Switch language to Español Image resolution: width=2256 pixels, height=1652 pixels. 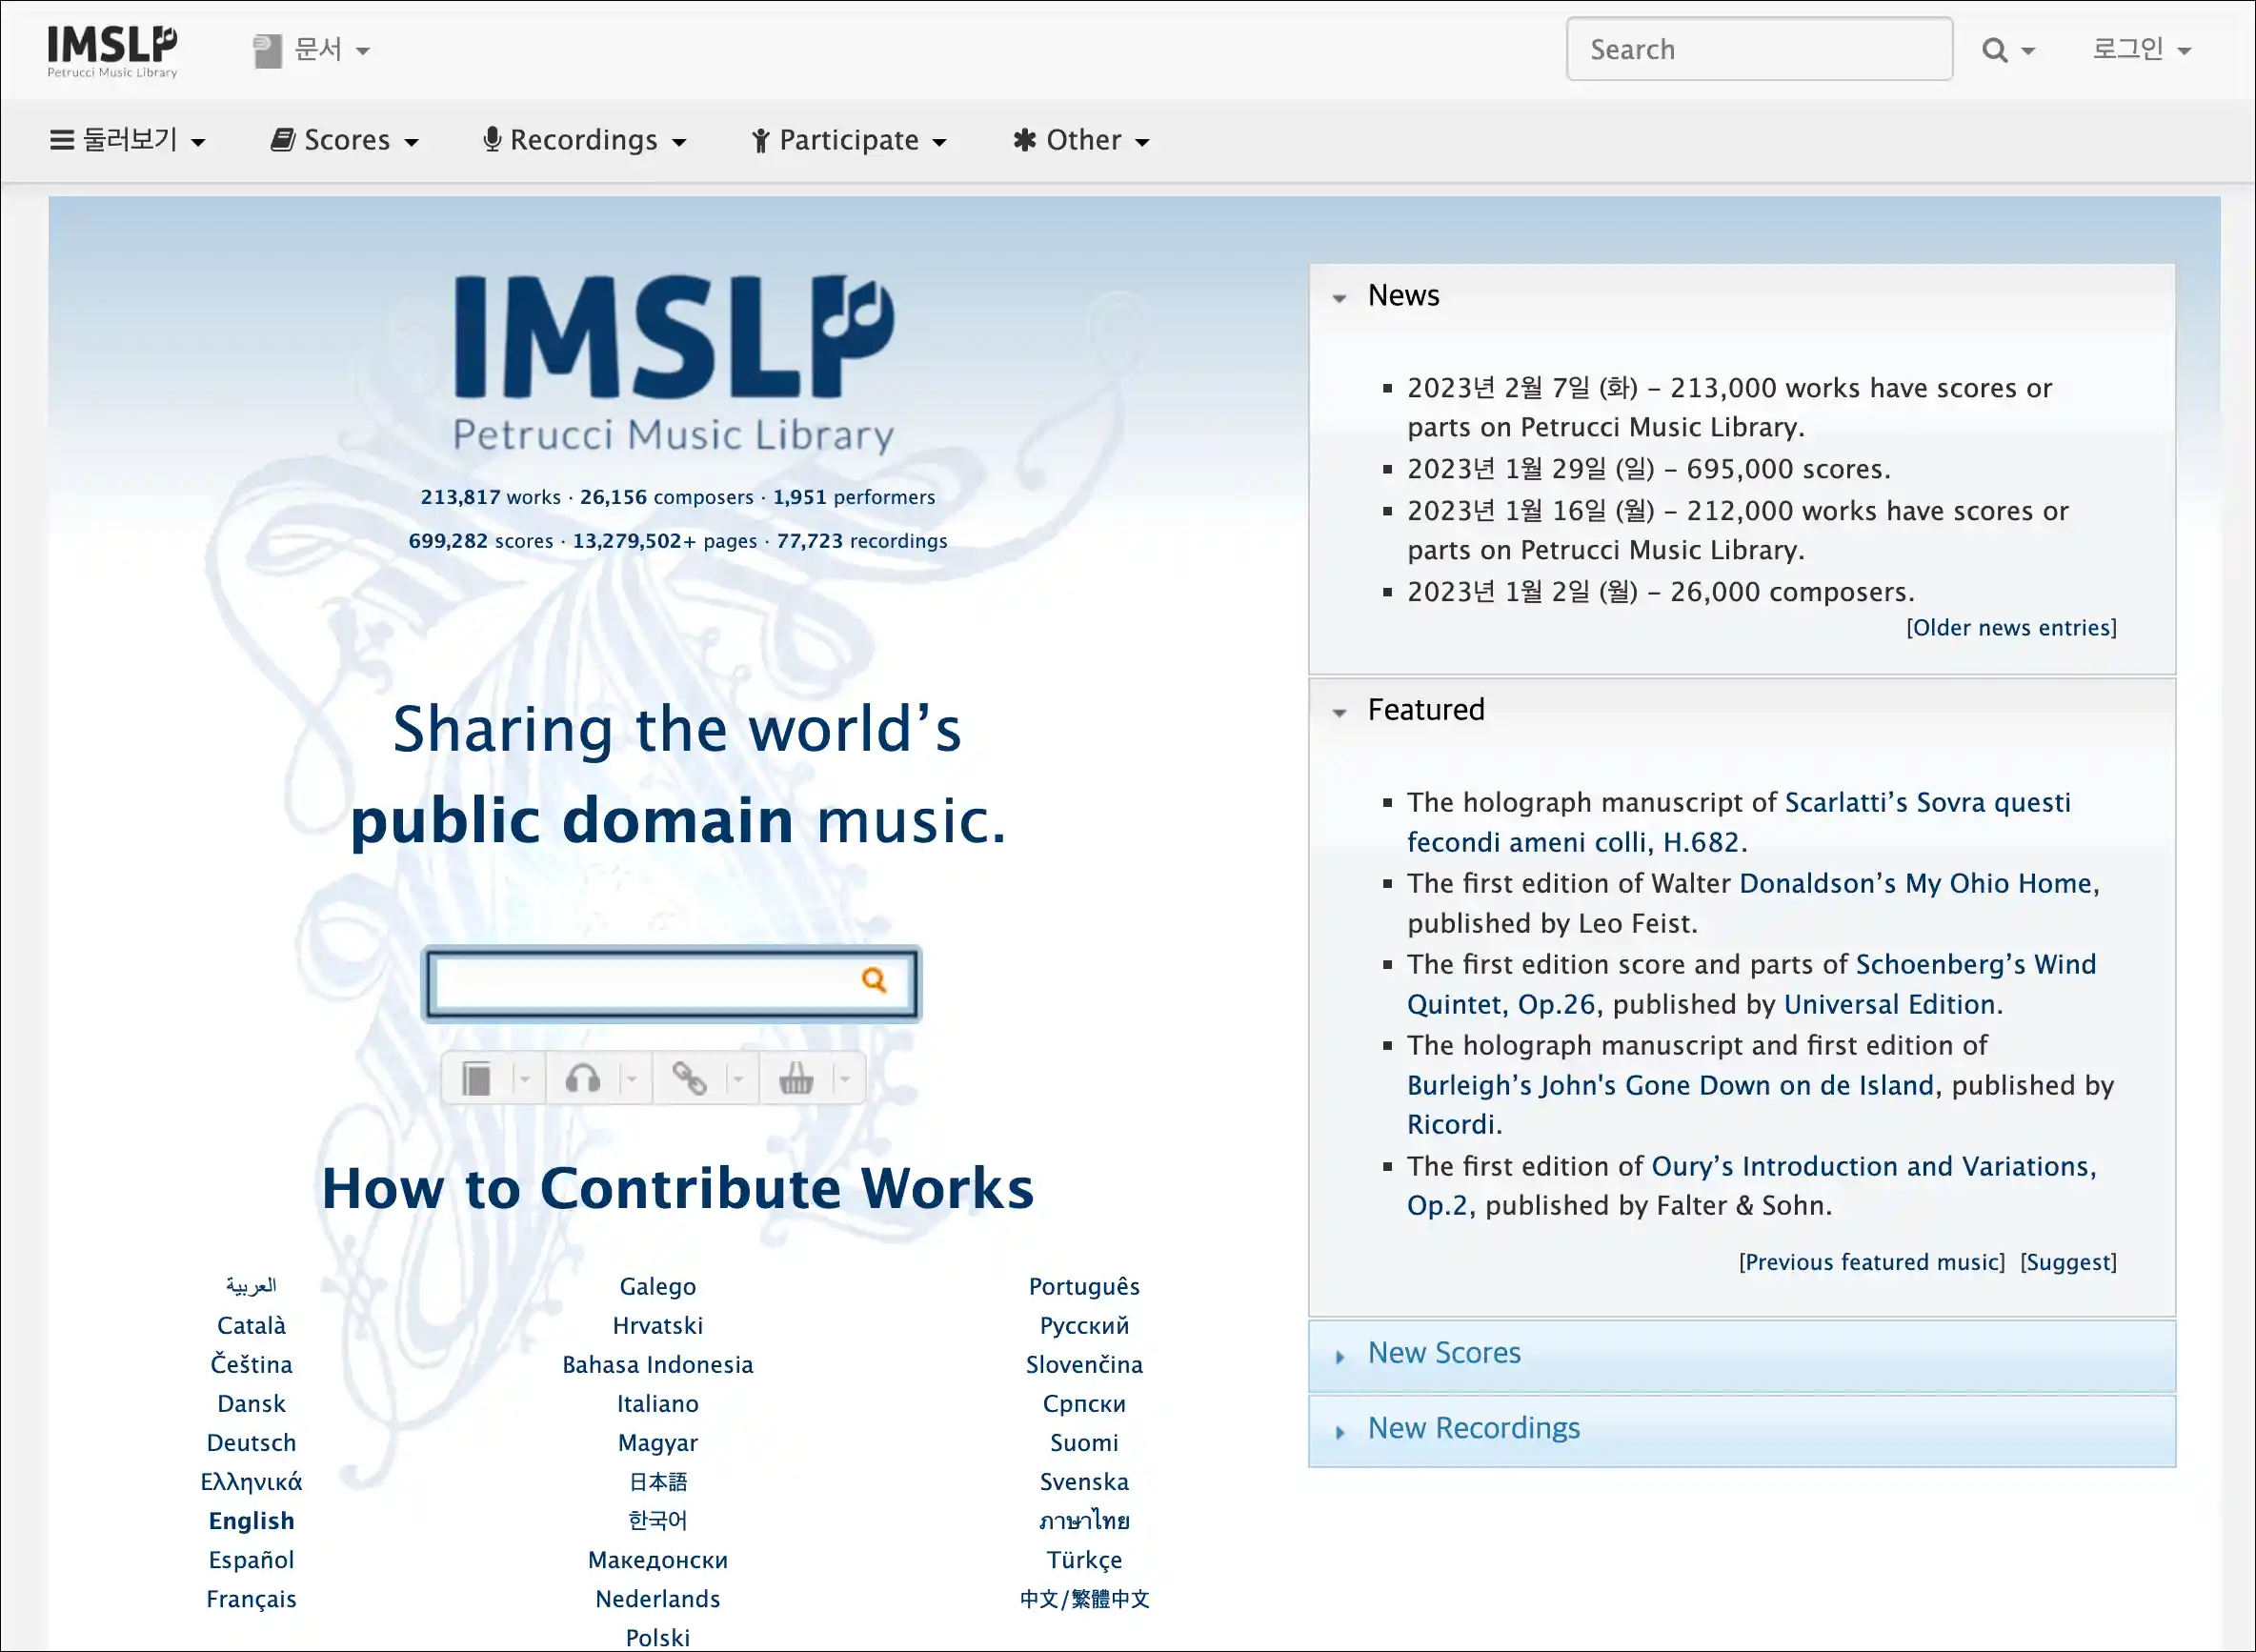tap(251, 1561)
